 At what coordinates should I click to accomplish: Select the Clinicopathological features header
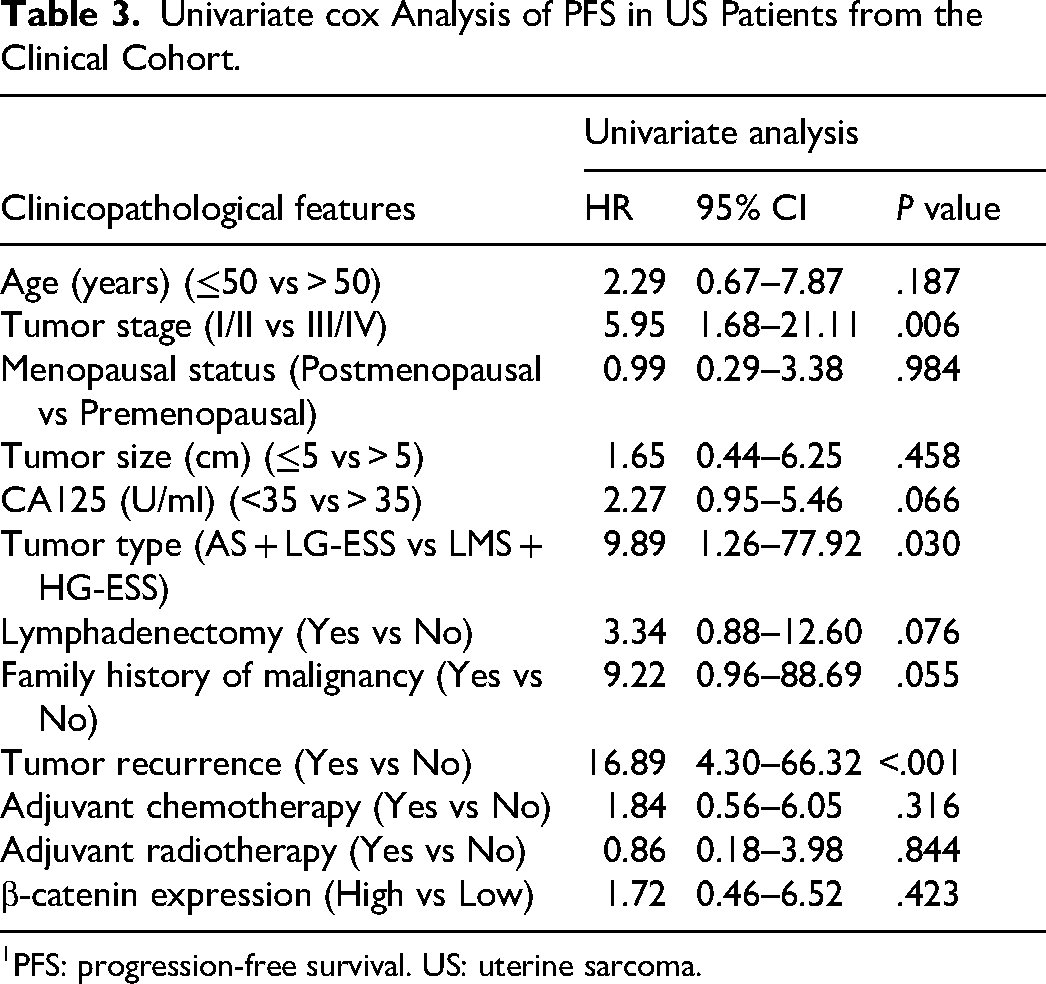pyautogui.click(x=208, y=209)
